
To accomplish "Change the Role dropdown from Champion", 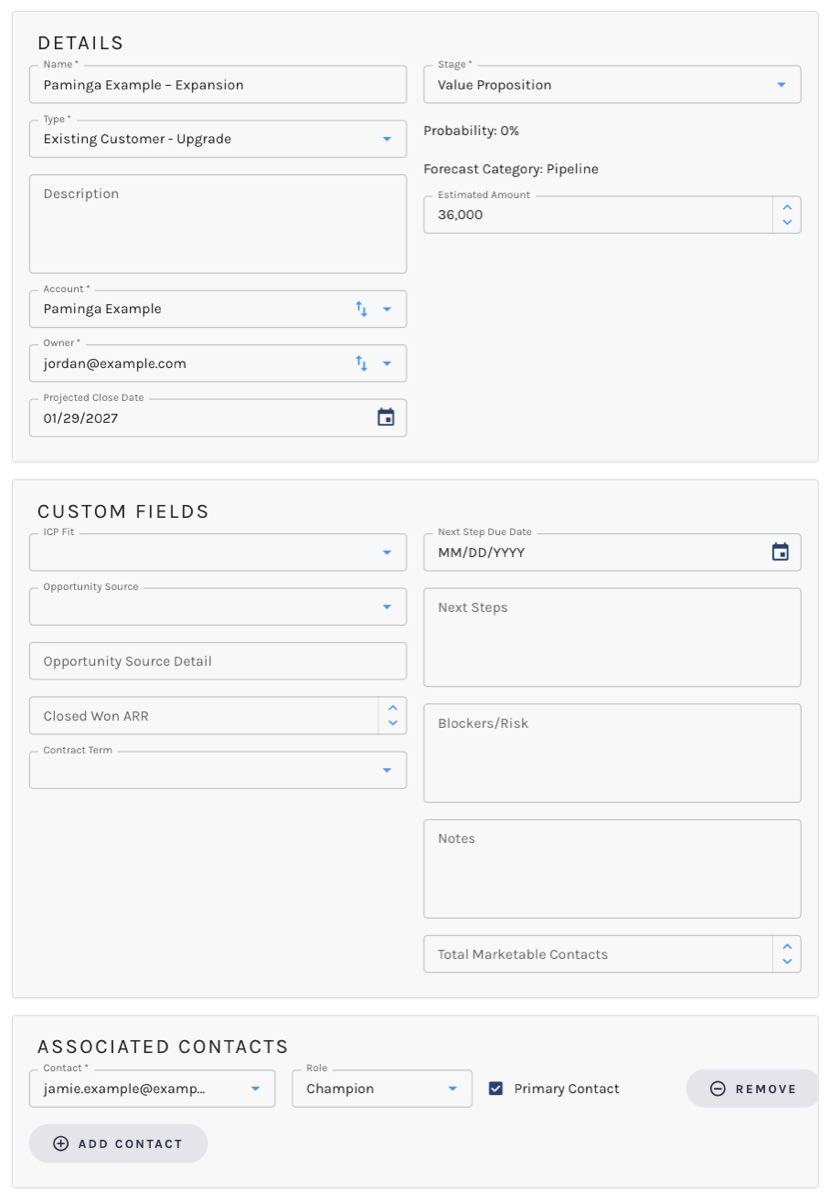I will [382, 1088].
